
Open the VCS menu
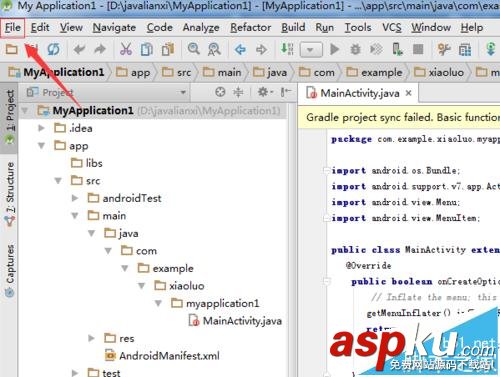pos(392,27)
